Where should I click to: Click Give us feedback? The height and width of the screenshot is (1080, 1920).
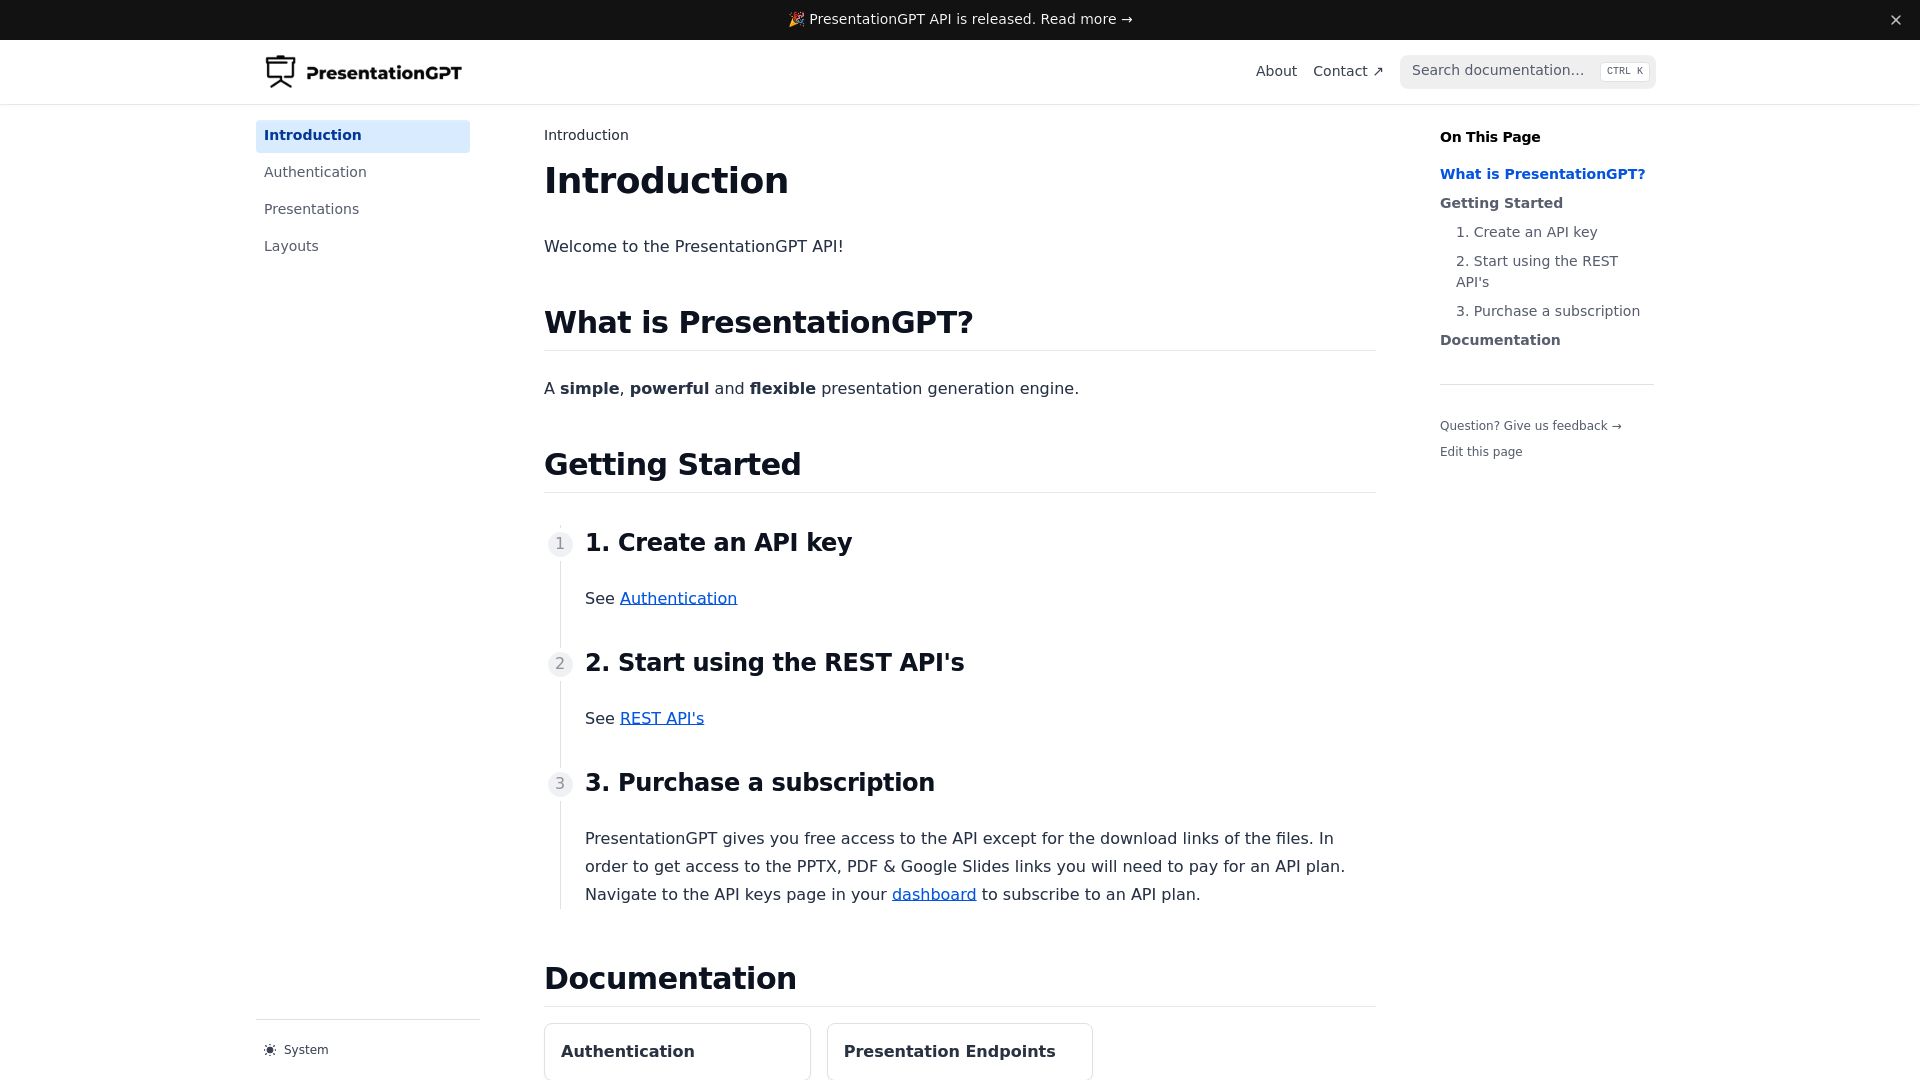click(1530, 425)
